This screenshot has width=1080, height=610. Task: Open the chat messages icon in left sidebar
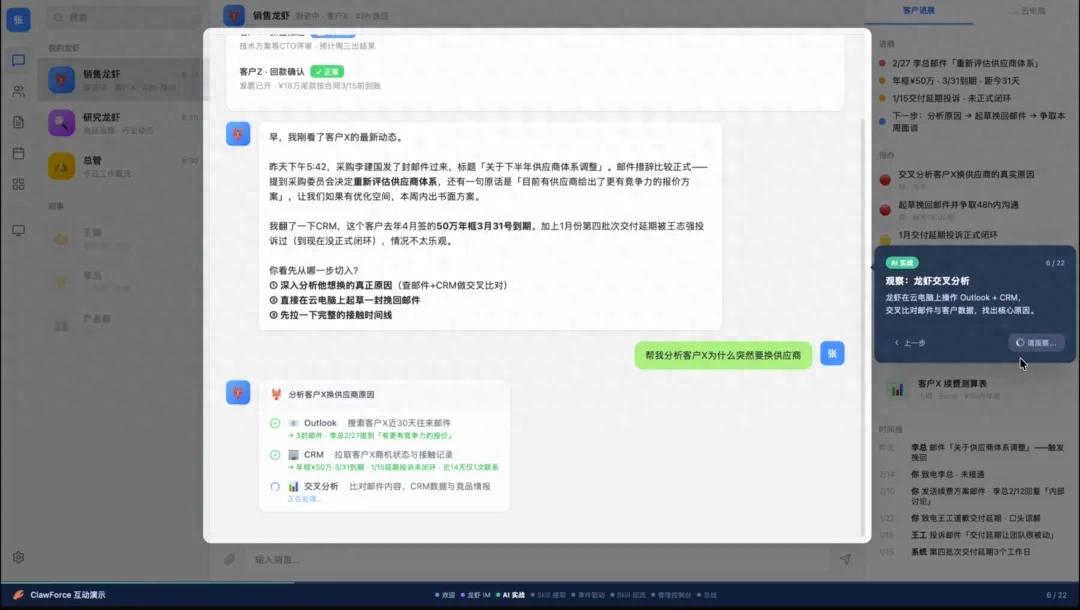pos(18,61)
